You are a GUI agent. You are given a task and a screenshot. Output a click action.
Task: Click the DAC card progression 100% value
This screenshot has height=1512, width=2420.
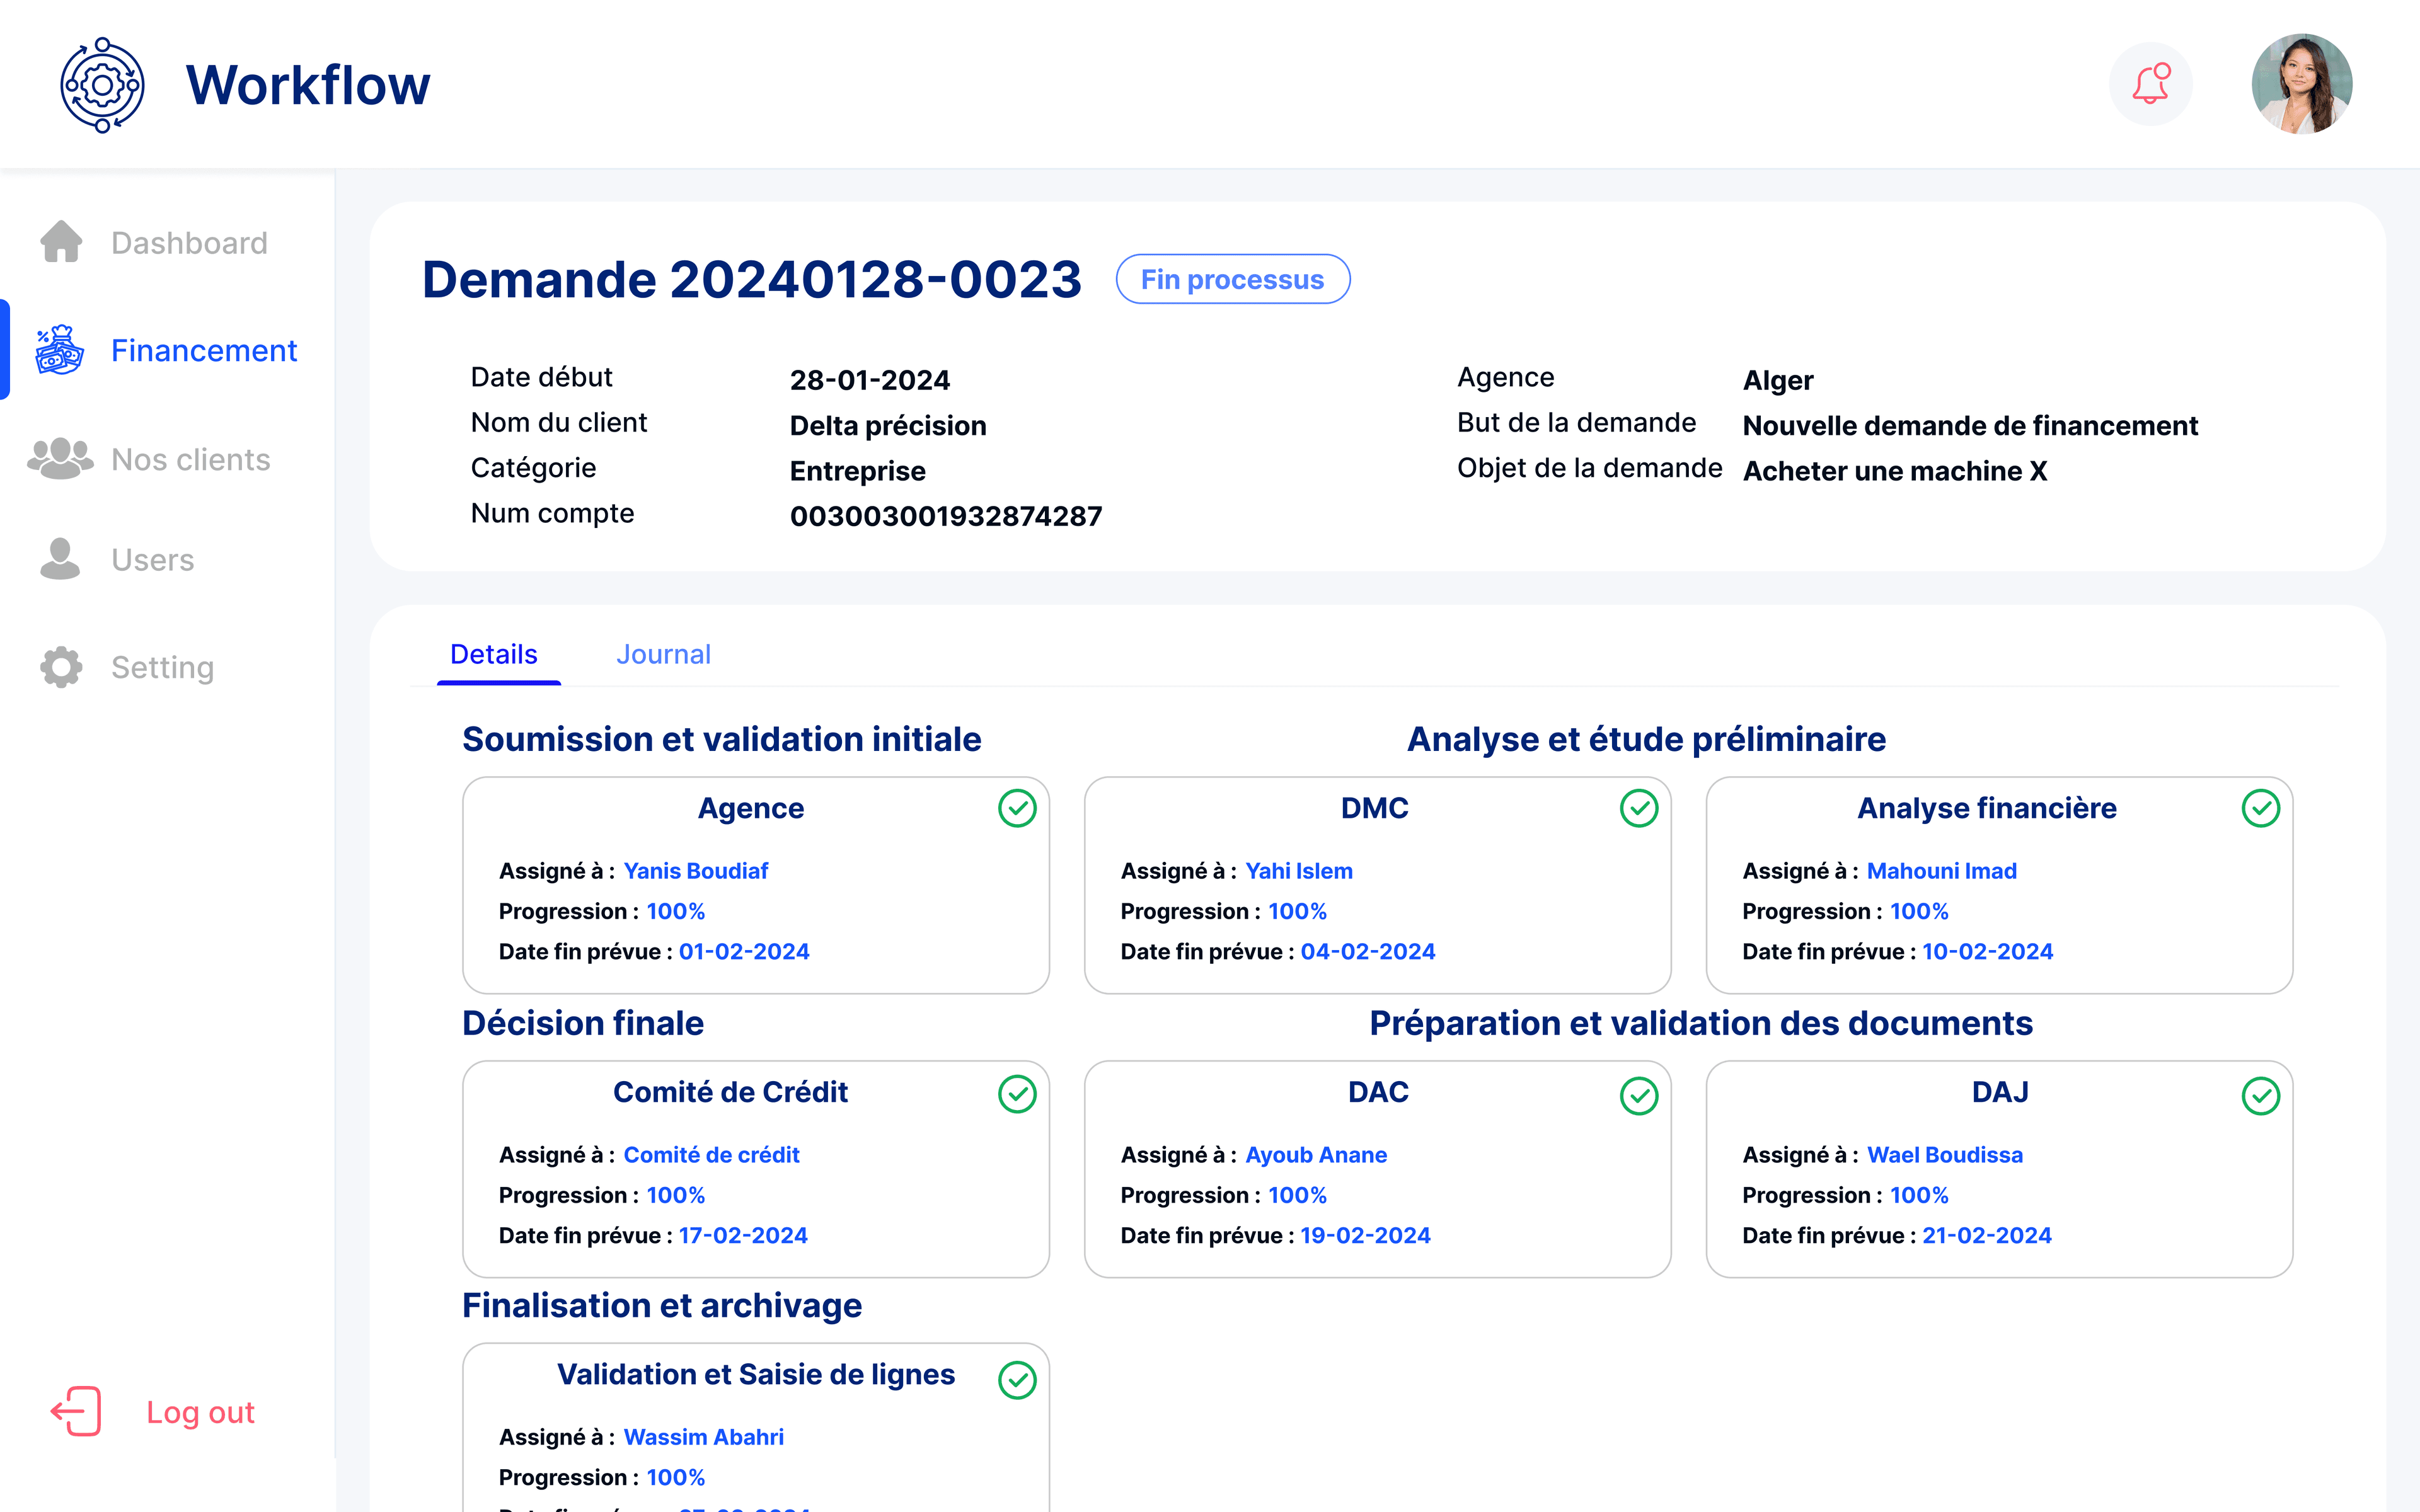pos(1297,1195)
